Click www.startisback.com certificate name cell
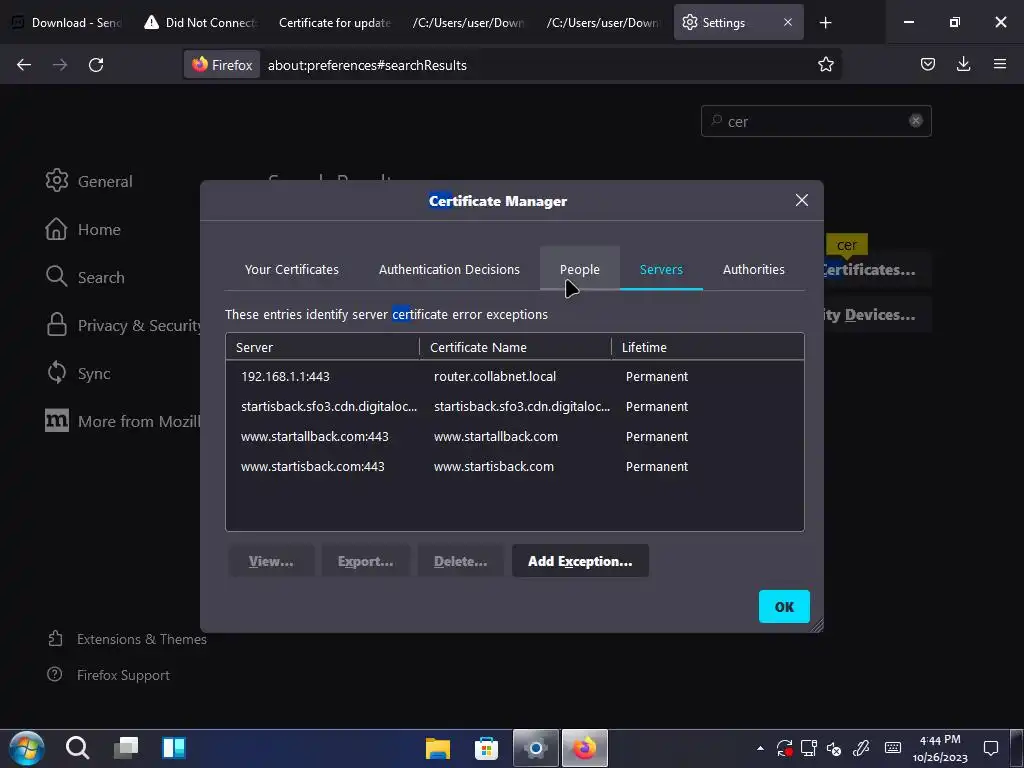Screen dimensions: 1024x768 [x=494, y=467]
